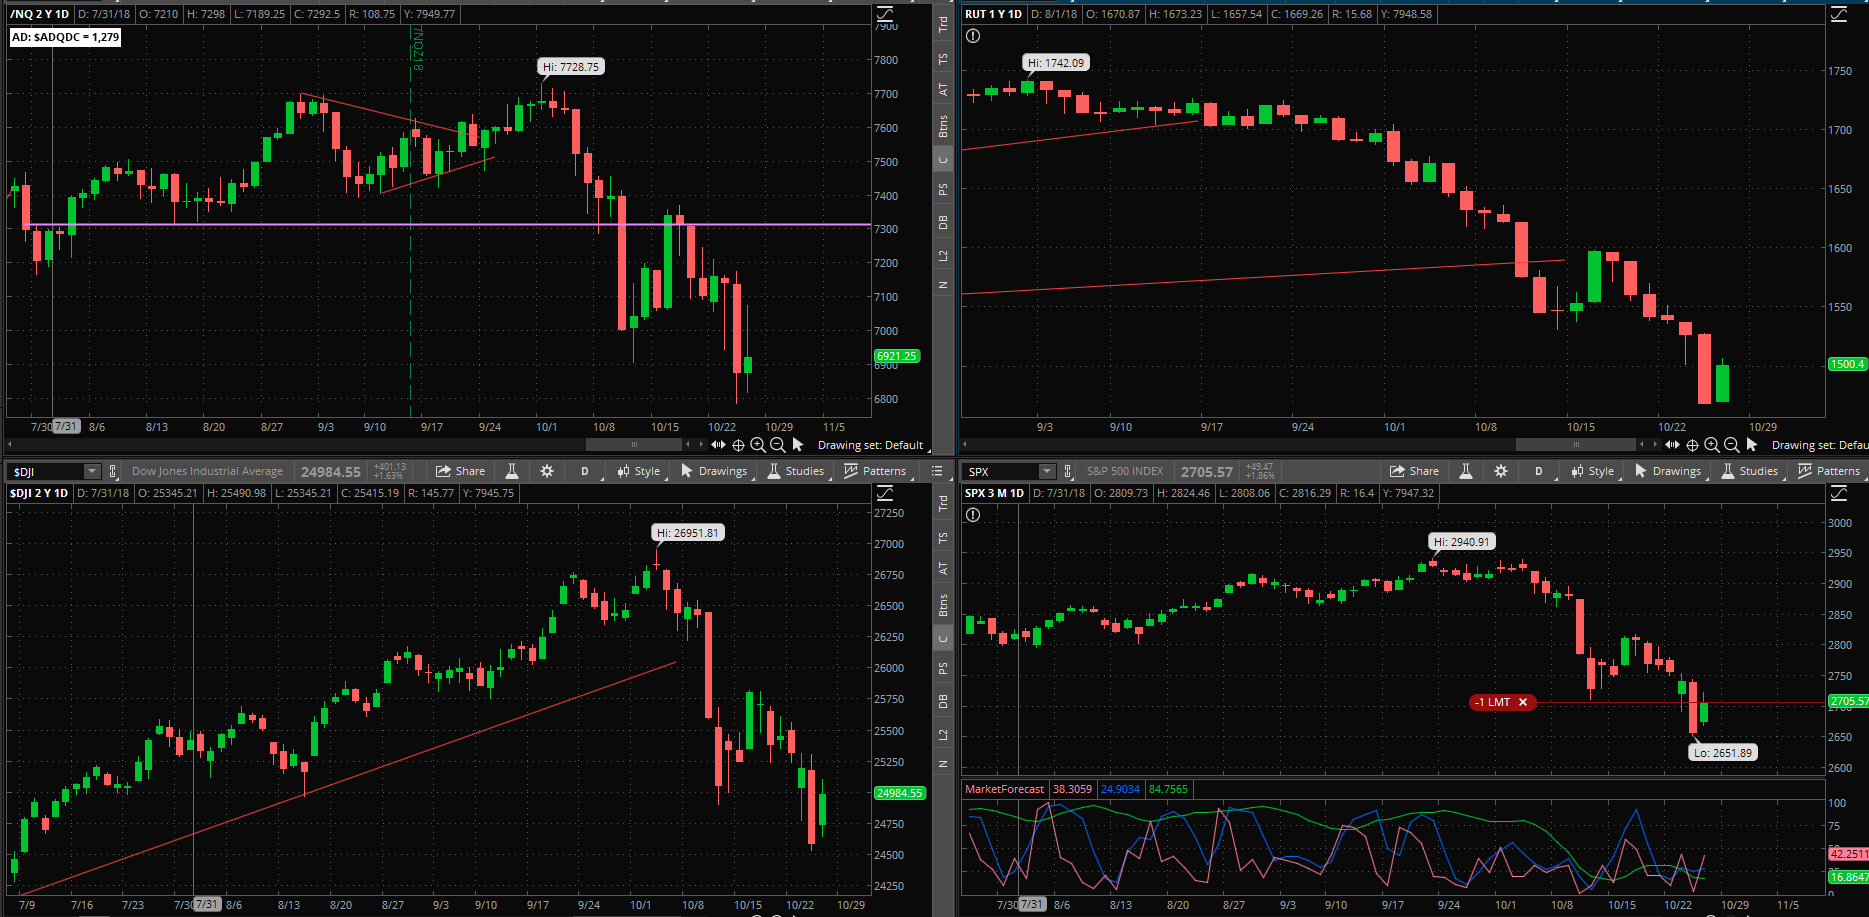Viewport: 1869px width, 917px height.
Task: Click the info alert icon on RUT chart
Action: pyautogui.click(x=973, y=36)
